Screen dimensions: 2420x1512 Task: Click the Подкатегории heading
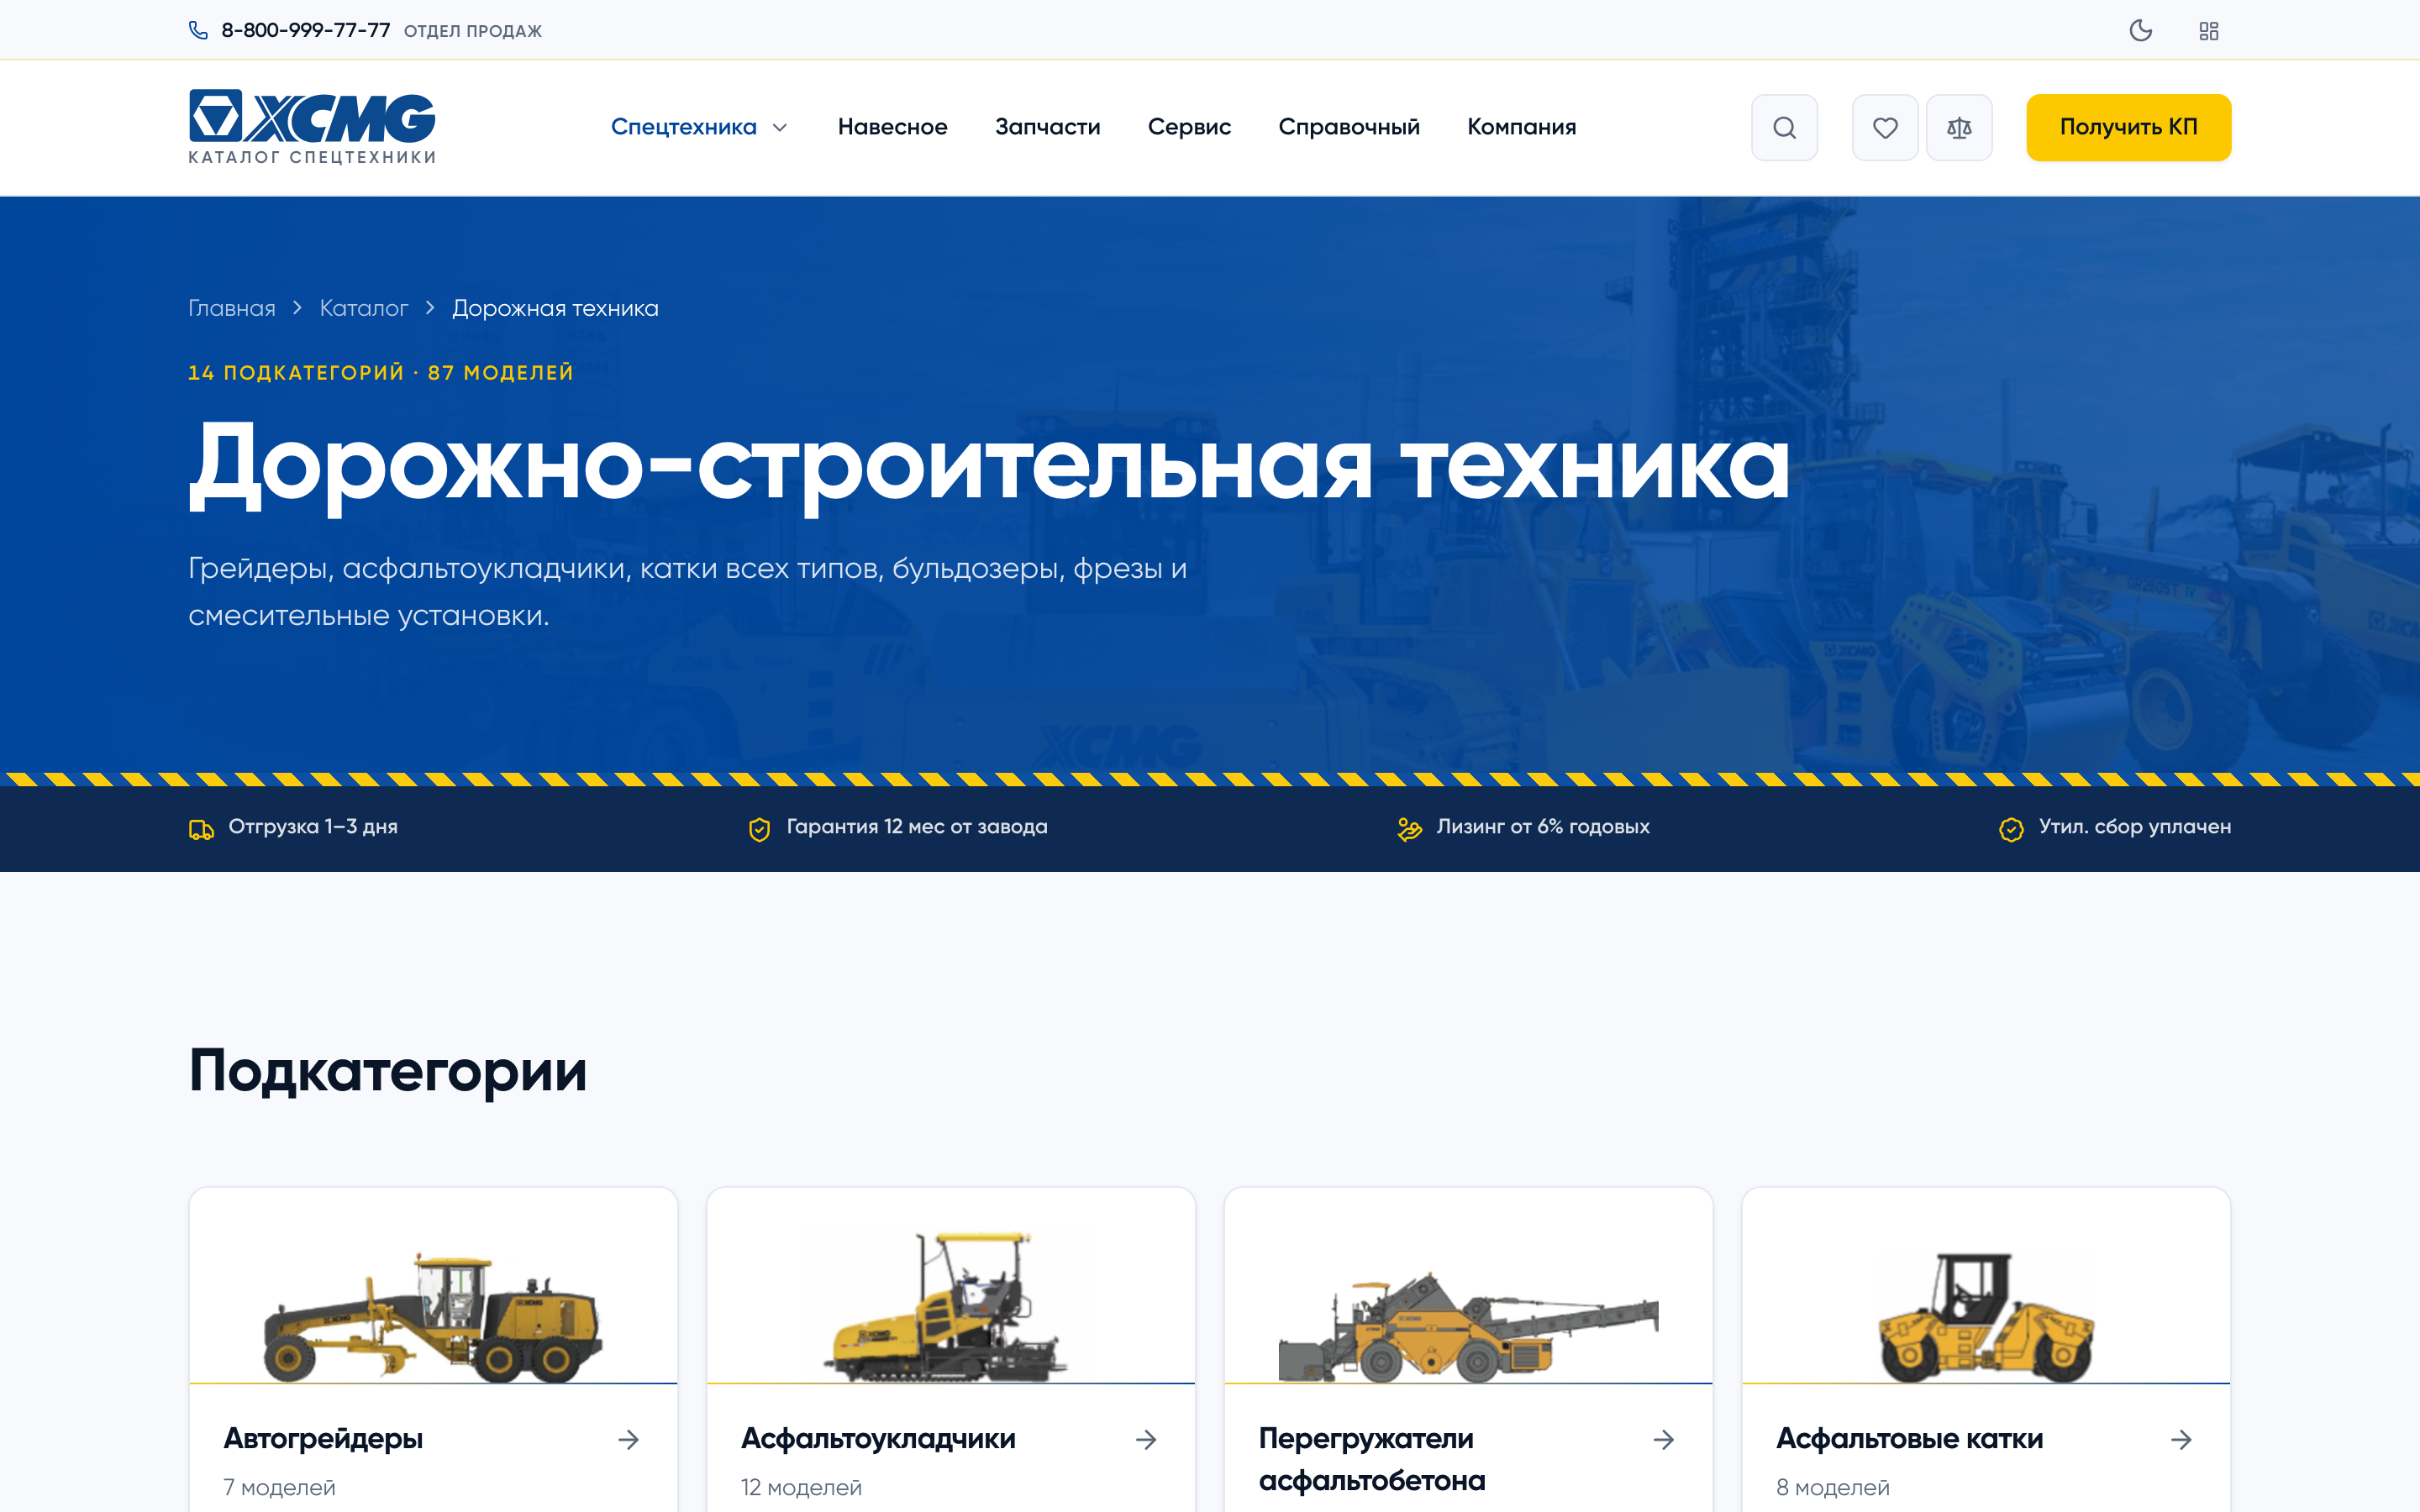(x=388, y=1071)
